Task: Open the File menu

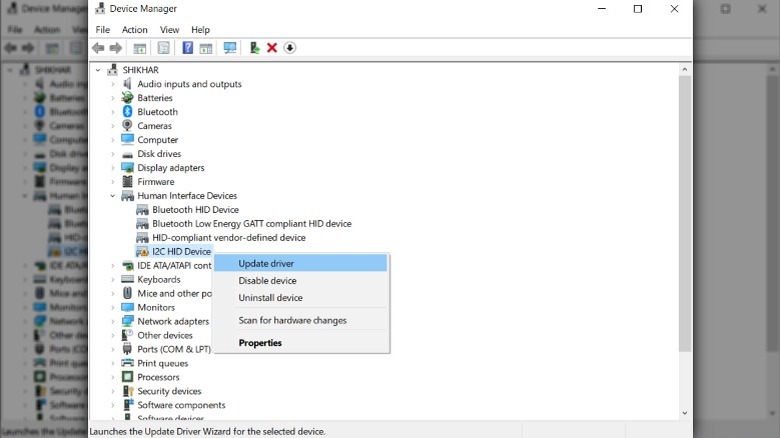Action: (x=102, y=30)
